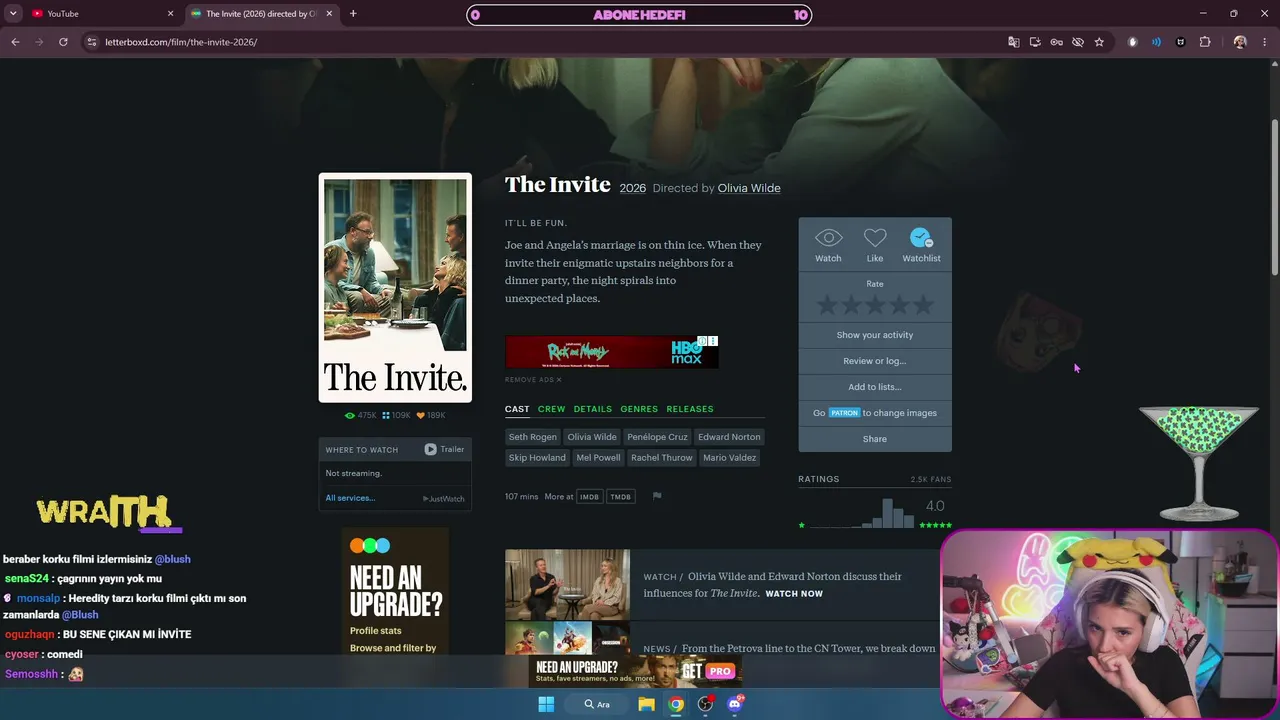1280x720 pixels.
Task: Open Review or log…
Action: pos(875,361)
